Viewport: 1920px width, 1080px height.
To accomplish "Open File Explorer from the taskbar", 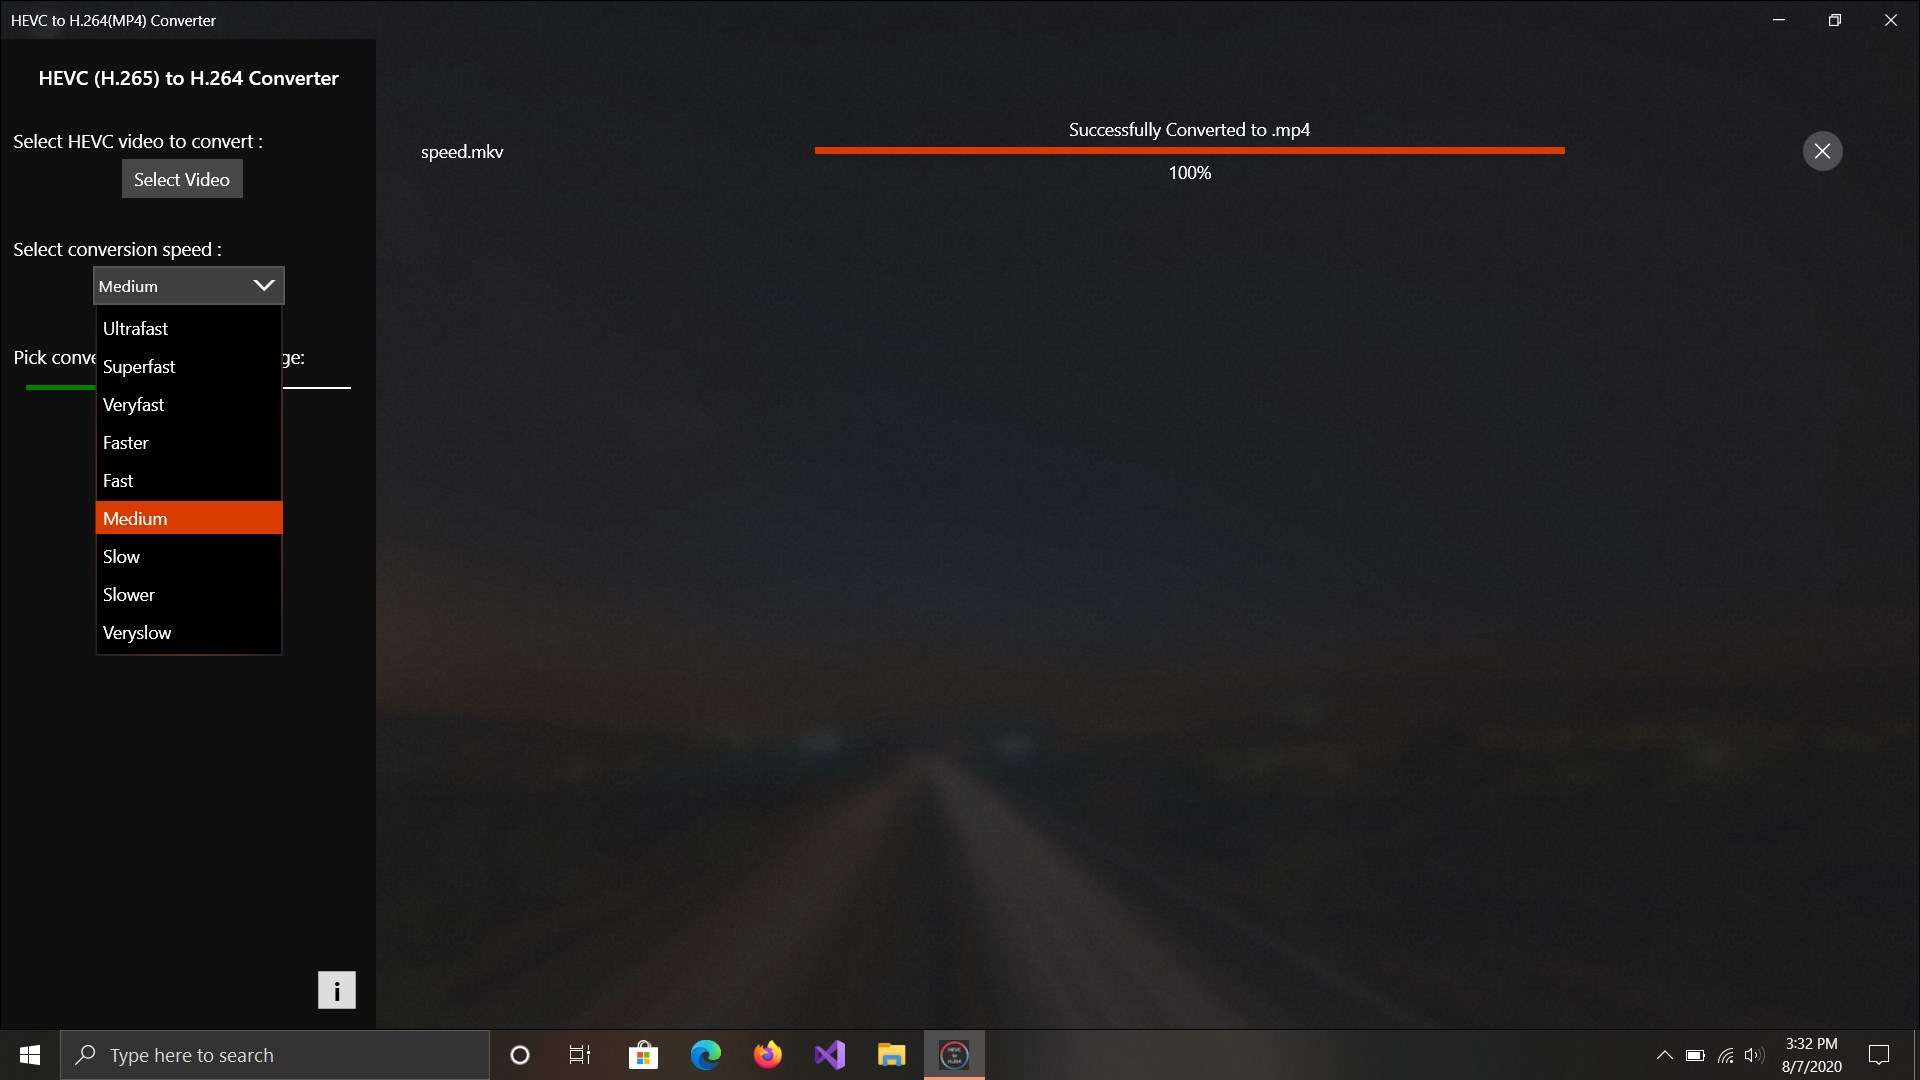I will pos(892,1054).
